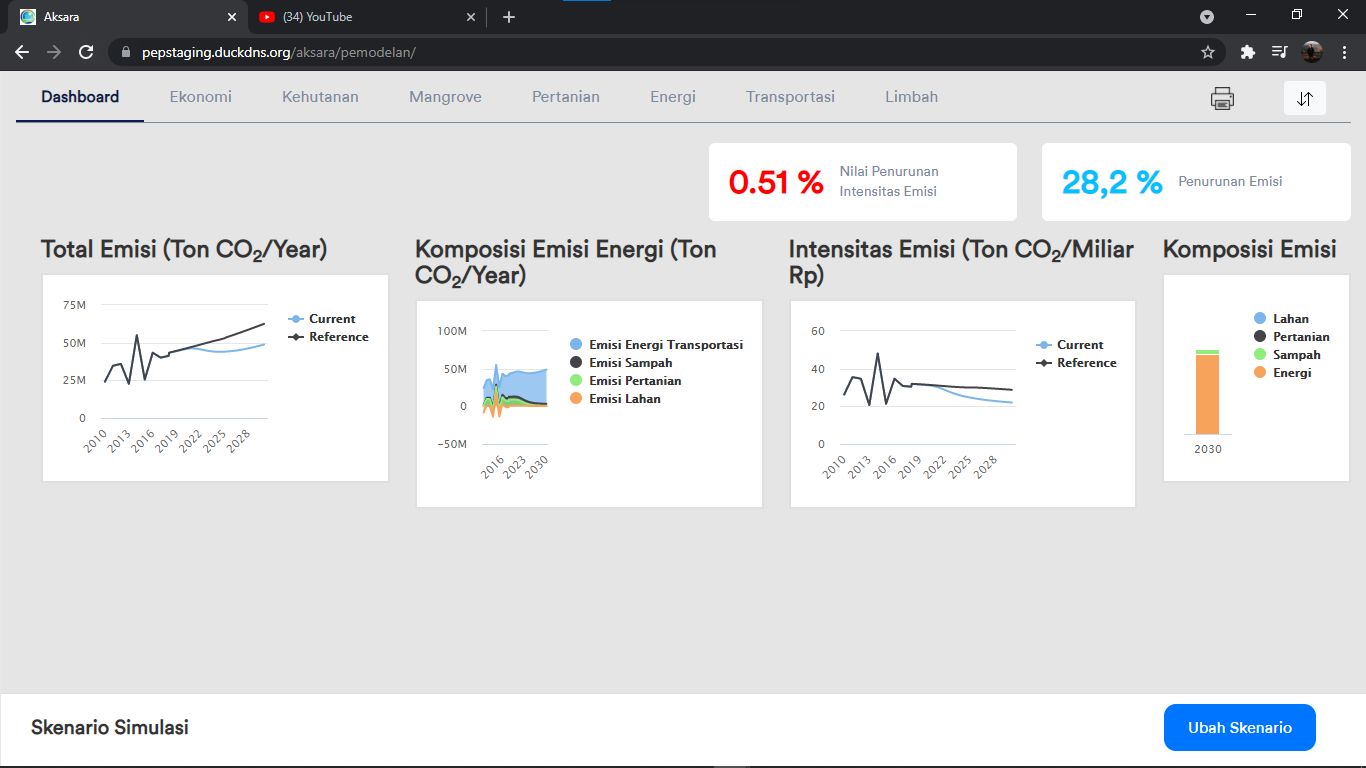The width and height of the screenshot is (1366, 768).
Task: Select the Pertanian tab
Action: click(566, 97)
